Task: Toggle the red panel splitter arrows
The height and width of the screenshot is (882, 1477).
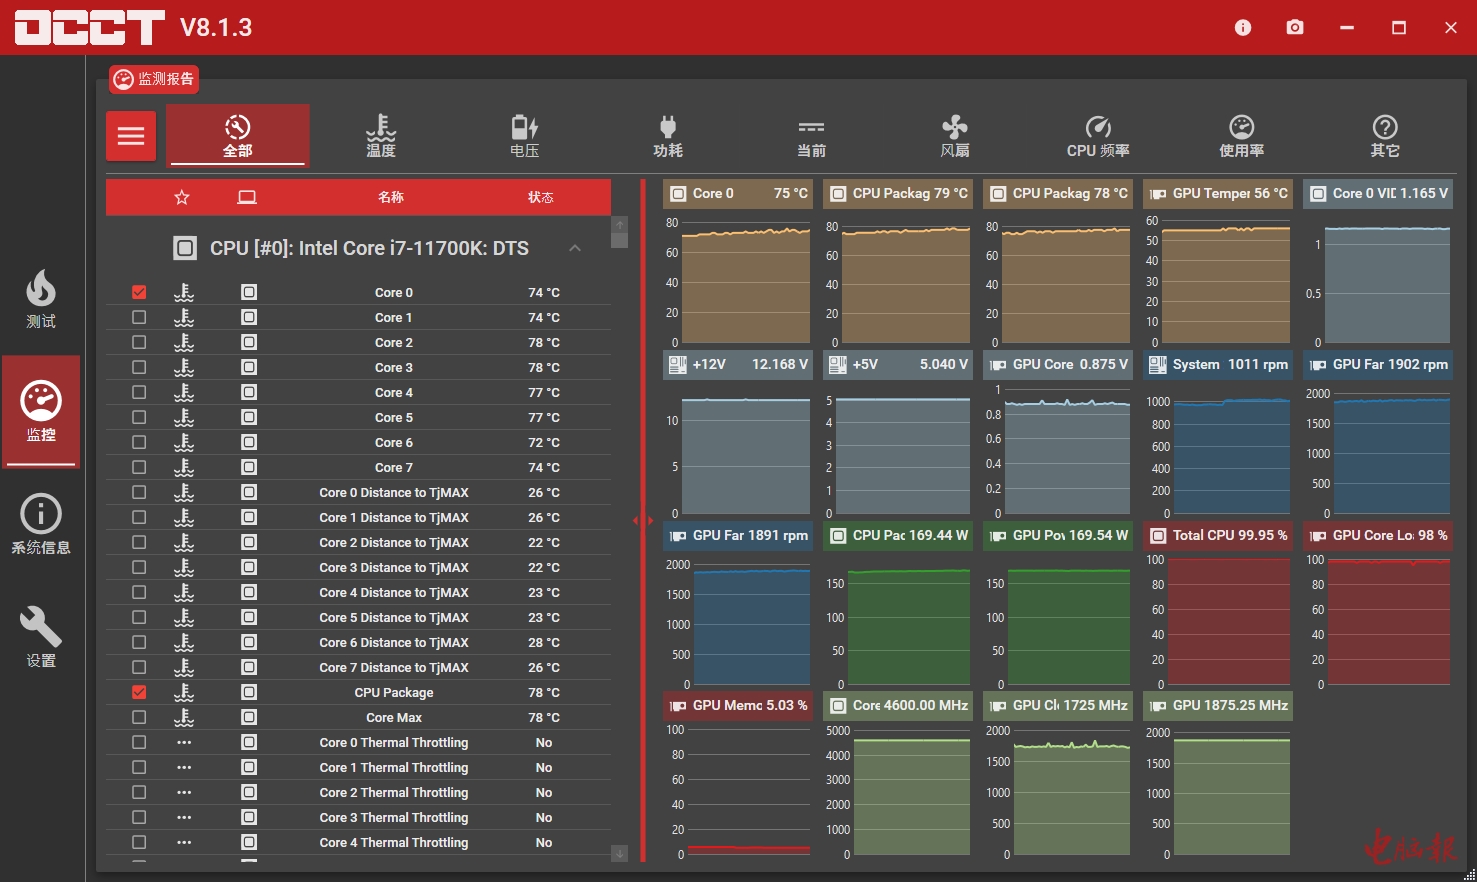Action: click(x=642, y=520)
